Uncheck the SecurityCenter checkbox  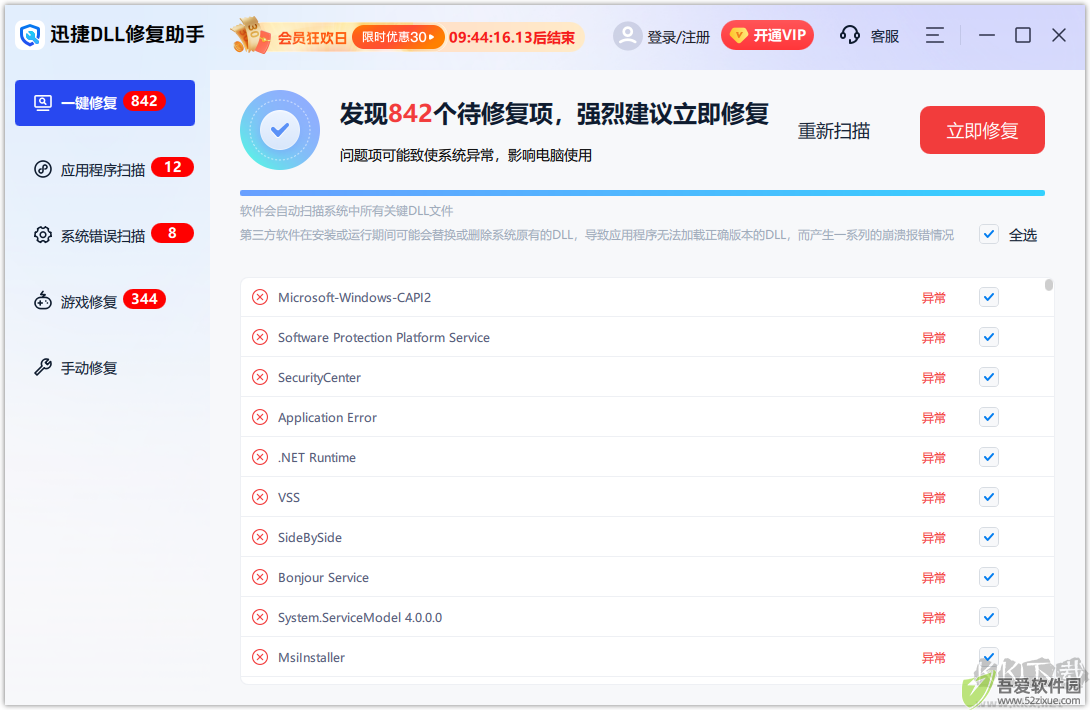(x=989, y=378)
